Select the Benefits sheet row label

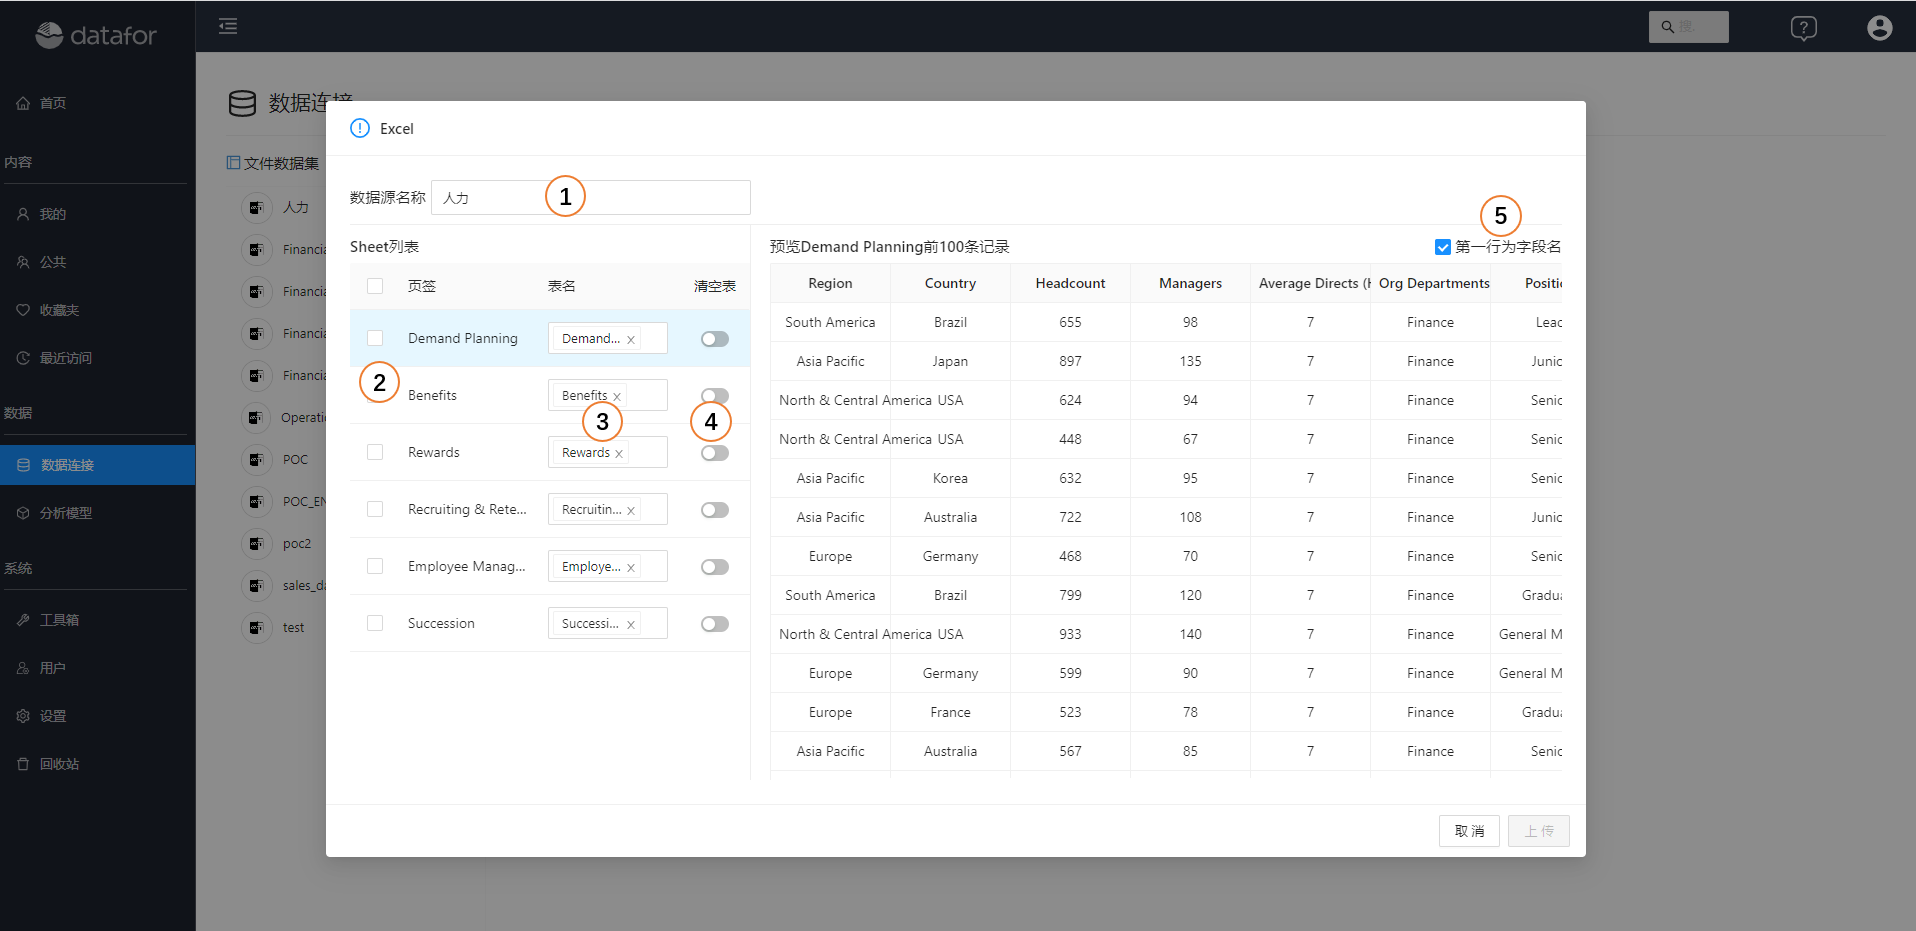pyautogui.click(x=432, y=395)
